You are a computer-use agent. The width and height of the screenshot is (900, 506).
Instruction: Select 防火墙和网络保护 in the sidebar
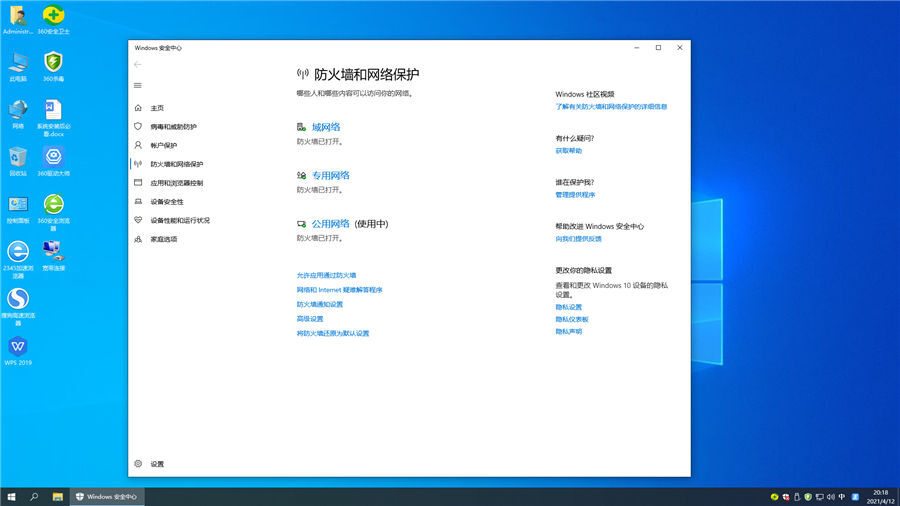pyautogui.click(x=177, y=164)
